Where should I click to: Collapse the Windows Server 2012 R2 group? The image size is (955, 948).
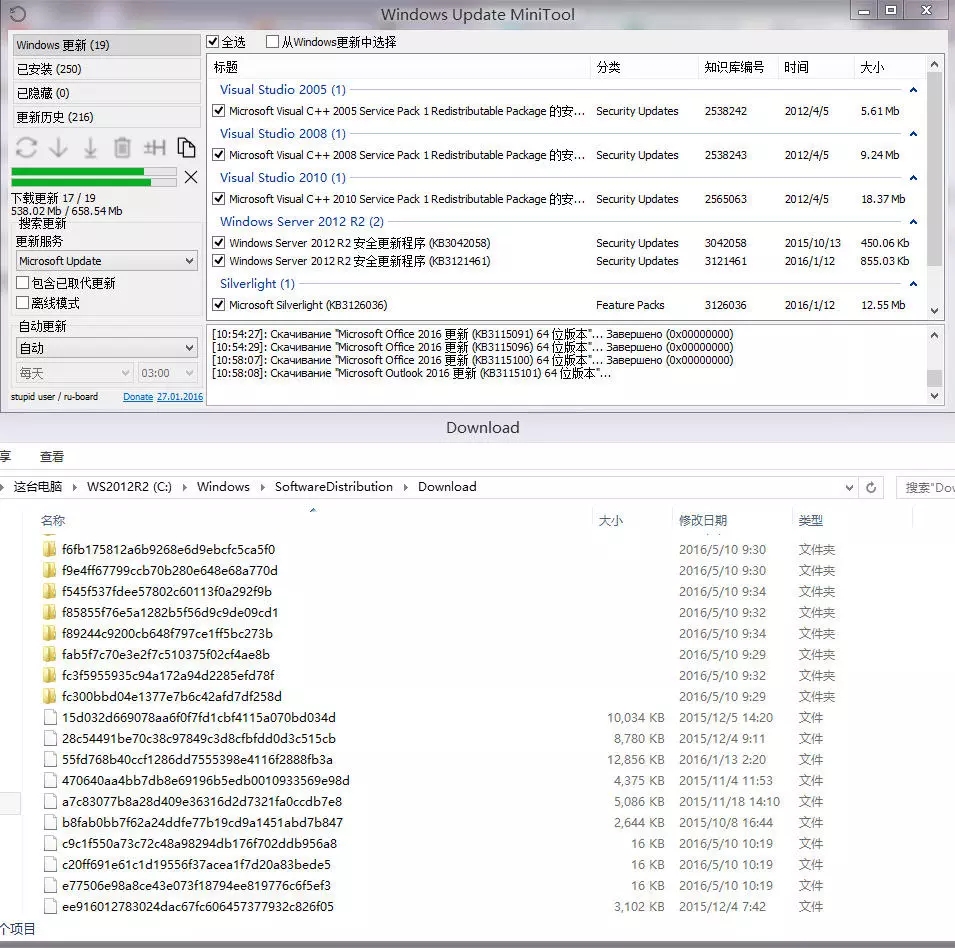click(x=912, y=222)
